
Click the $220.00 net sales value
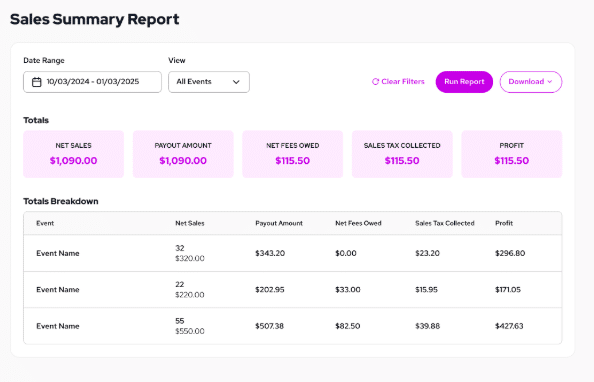coord(190,295)
